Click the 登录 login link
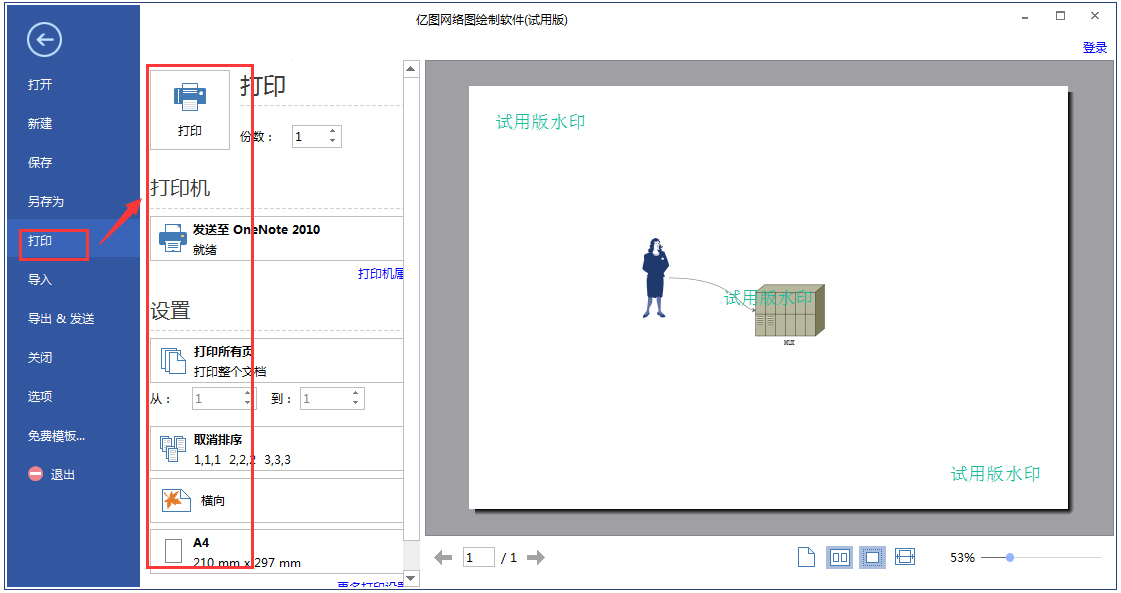 (x=1097, y=47)
